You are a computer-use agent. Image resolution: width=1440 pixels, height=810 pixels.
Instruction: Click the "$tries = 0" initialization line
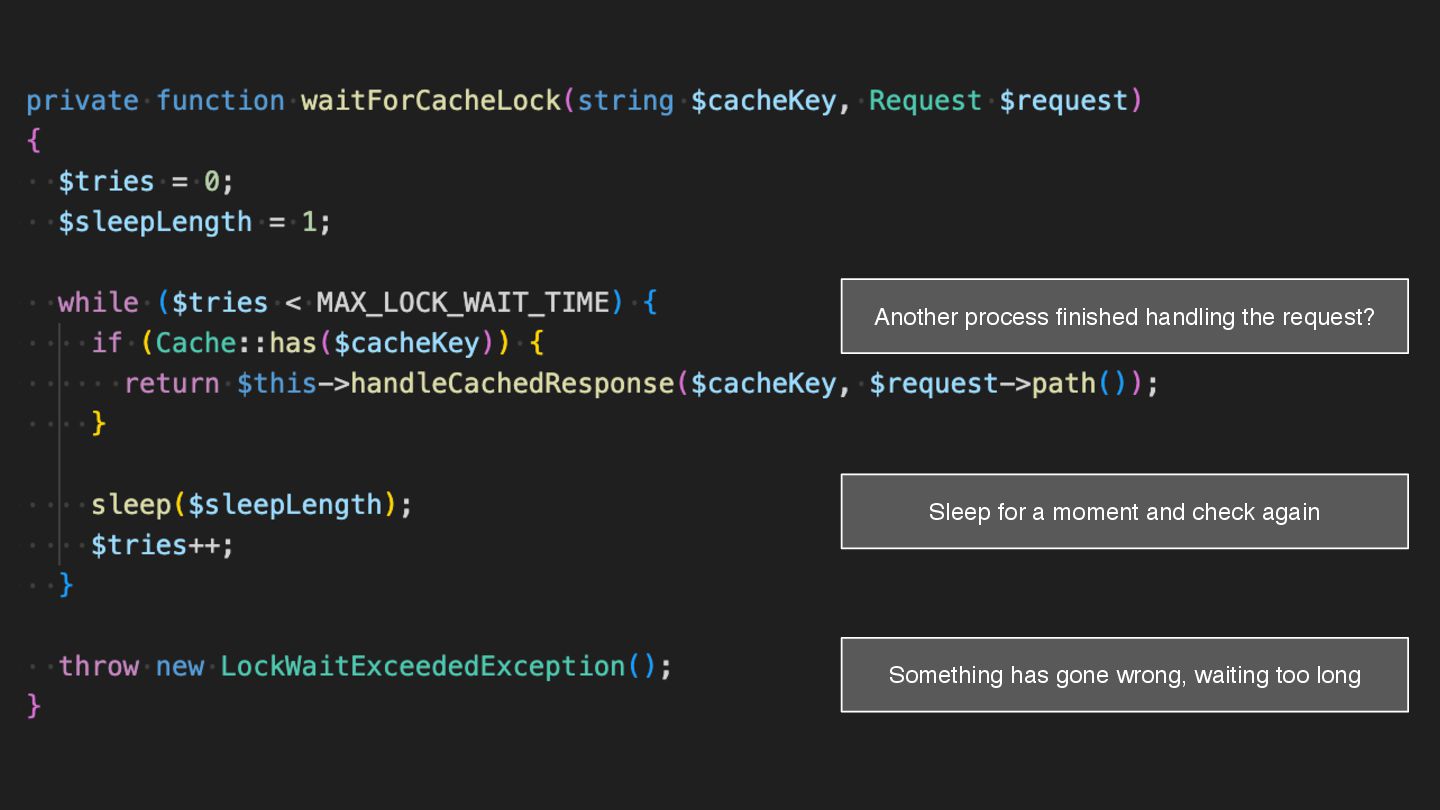pyautogui.click(x=146, y=182)
